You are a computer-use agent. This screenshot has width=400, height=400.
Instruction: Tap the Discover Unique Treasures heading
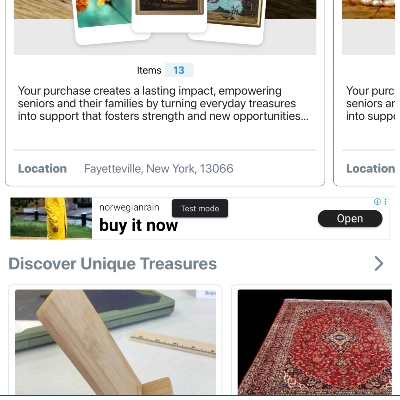click(113, 264)
